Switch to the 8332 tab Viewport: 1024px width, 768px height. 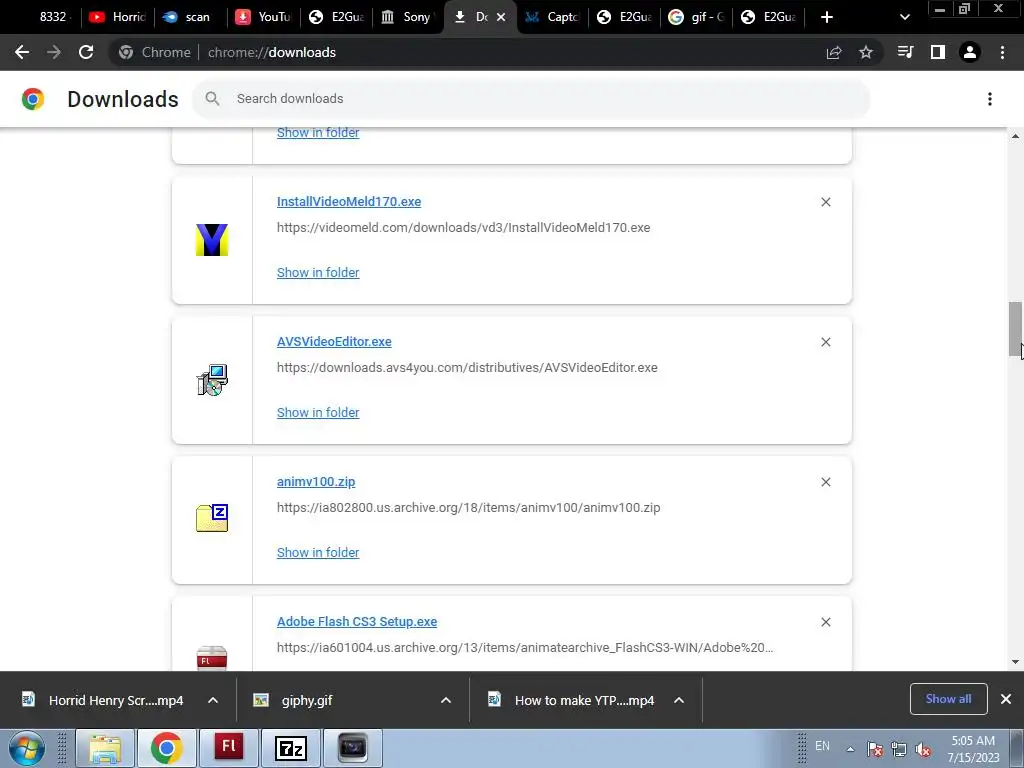pos(46,17)
